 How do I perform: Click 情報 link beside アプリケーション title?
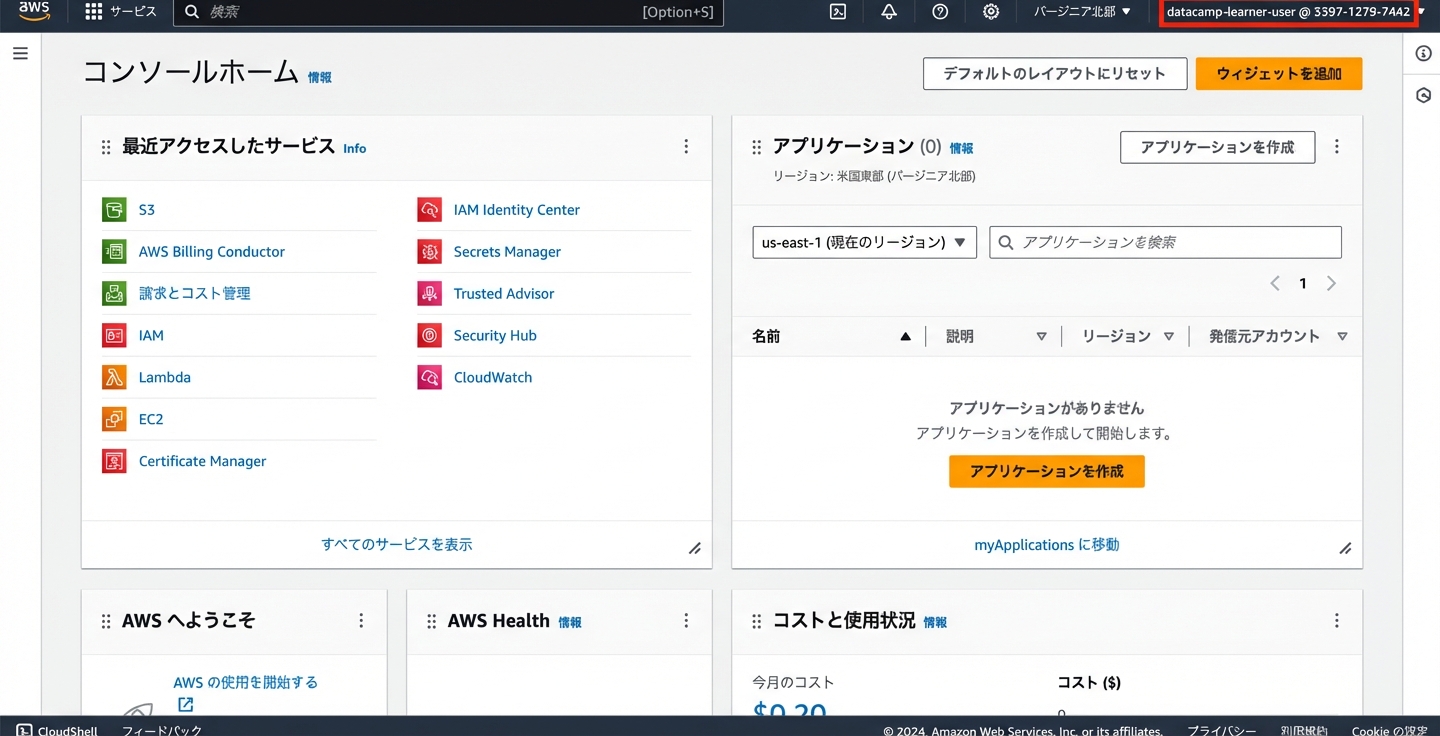pyautogui.click(x=961, y=148)
